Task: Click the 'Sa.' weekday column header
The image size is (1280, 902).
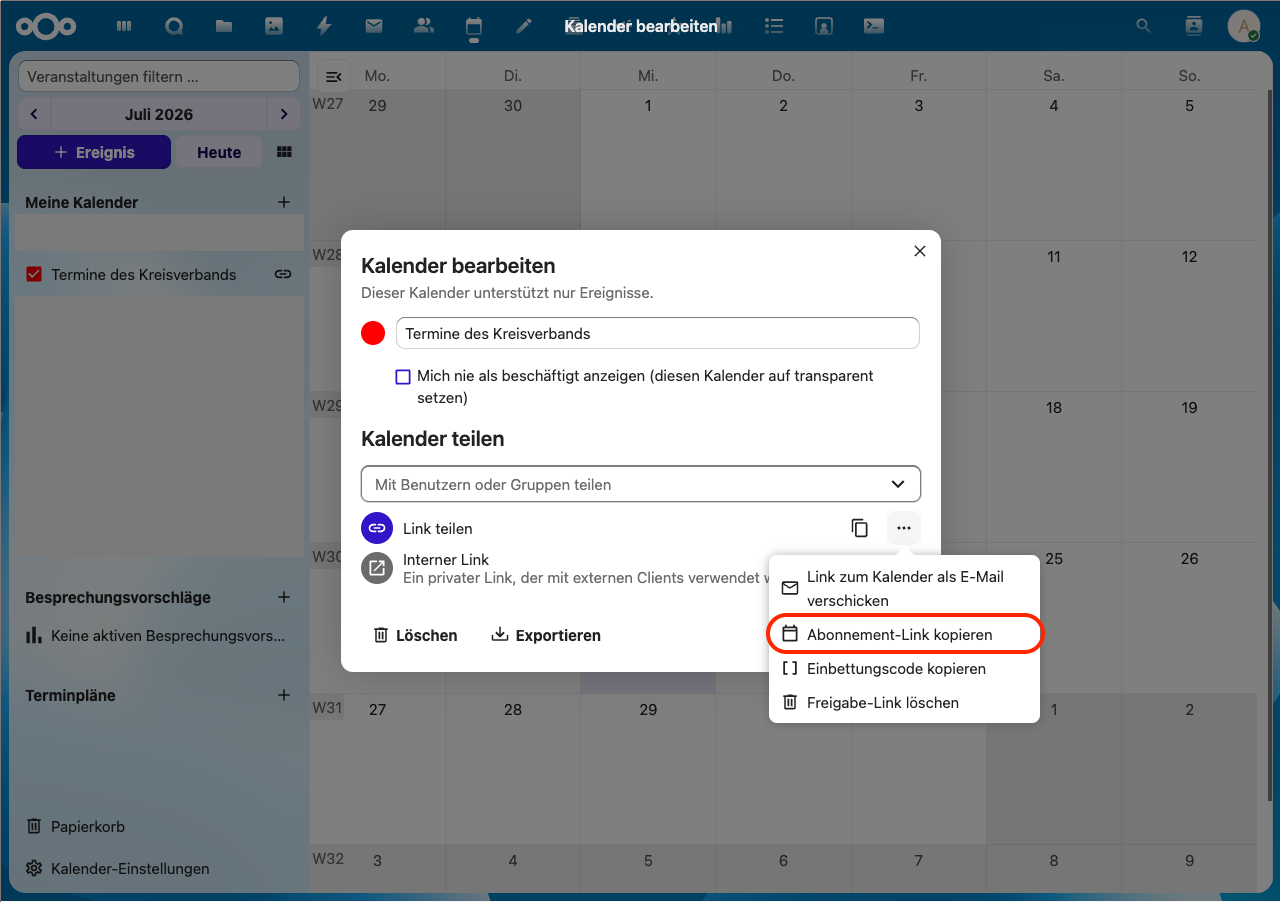Action: (1053, 76)
